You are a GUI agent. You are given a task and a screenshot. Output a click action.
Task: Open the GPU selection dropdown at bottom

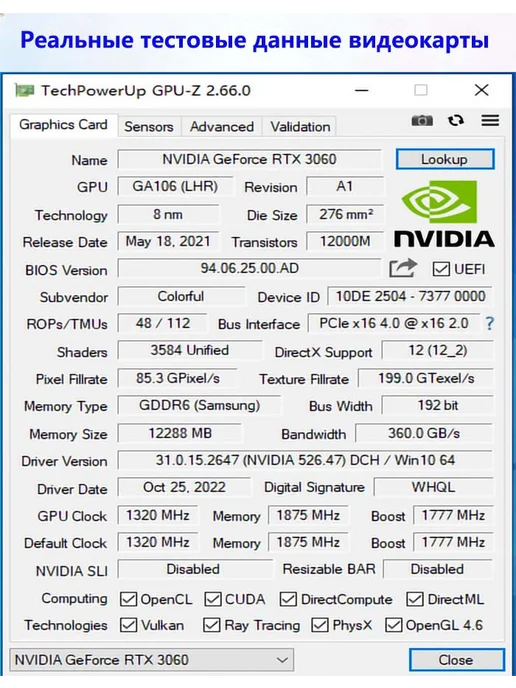tap(152, 659)
